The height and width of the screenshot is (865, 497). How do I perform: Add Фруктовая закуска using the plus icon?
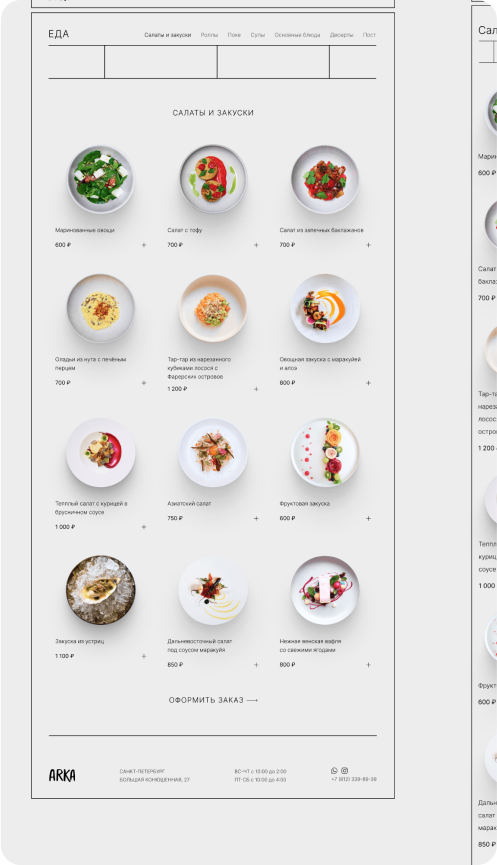coord(368,519)
